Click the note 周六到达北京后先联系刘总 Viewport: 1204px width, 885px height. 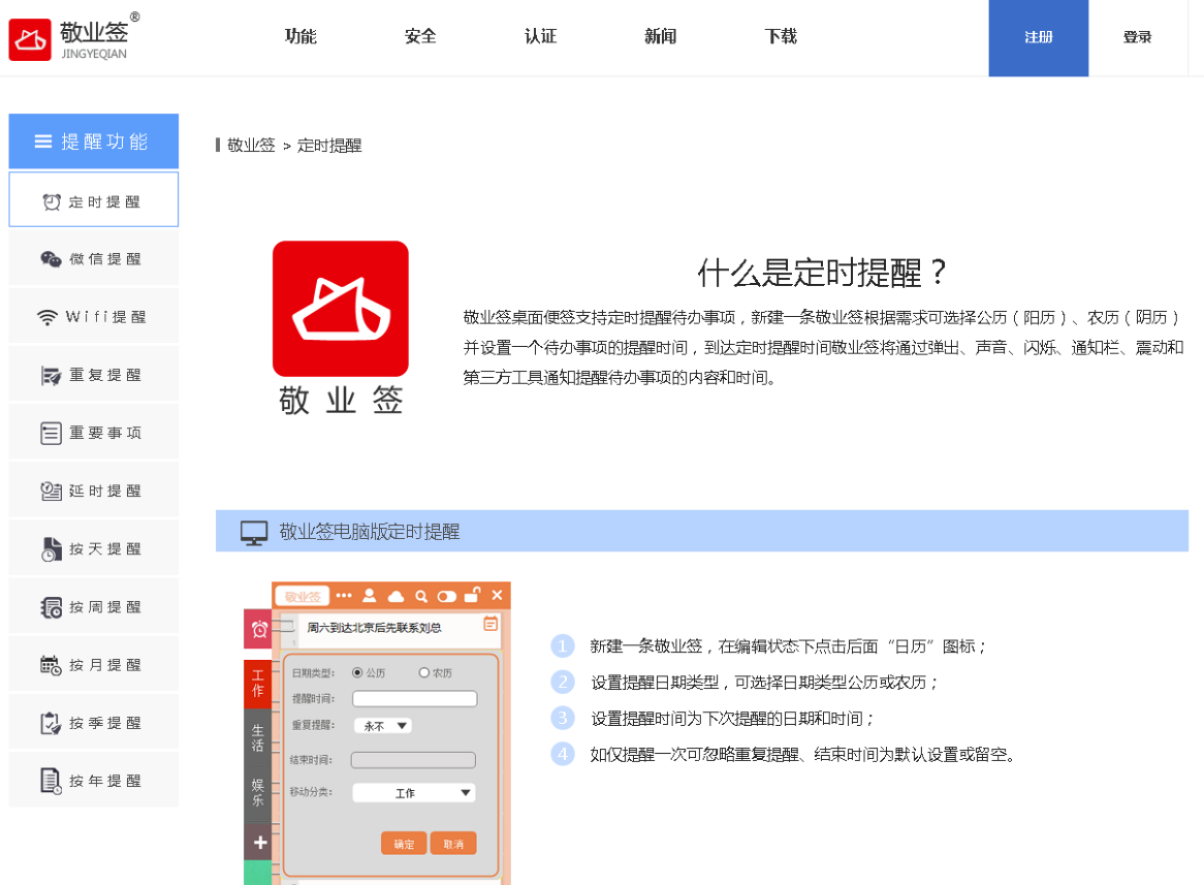coord(374,628)
